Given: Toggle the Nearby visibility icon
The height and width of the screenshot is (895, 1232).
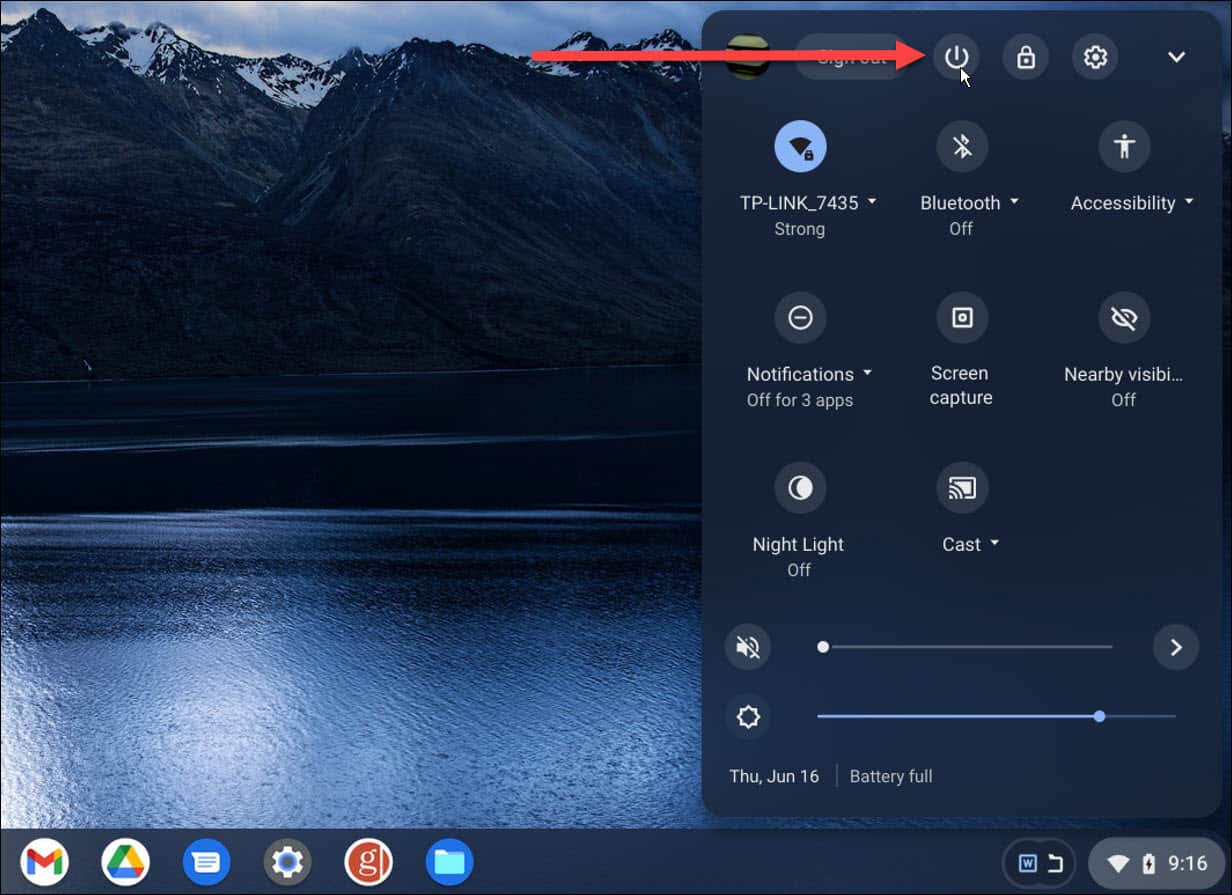Looking at the screenshot, I should [x=1124, y=318].
